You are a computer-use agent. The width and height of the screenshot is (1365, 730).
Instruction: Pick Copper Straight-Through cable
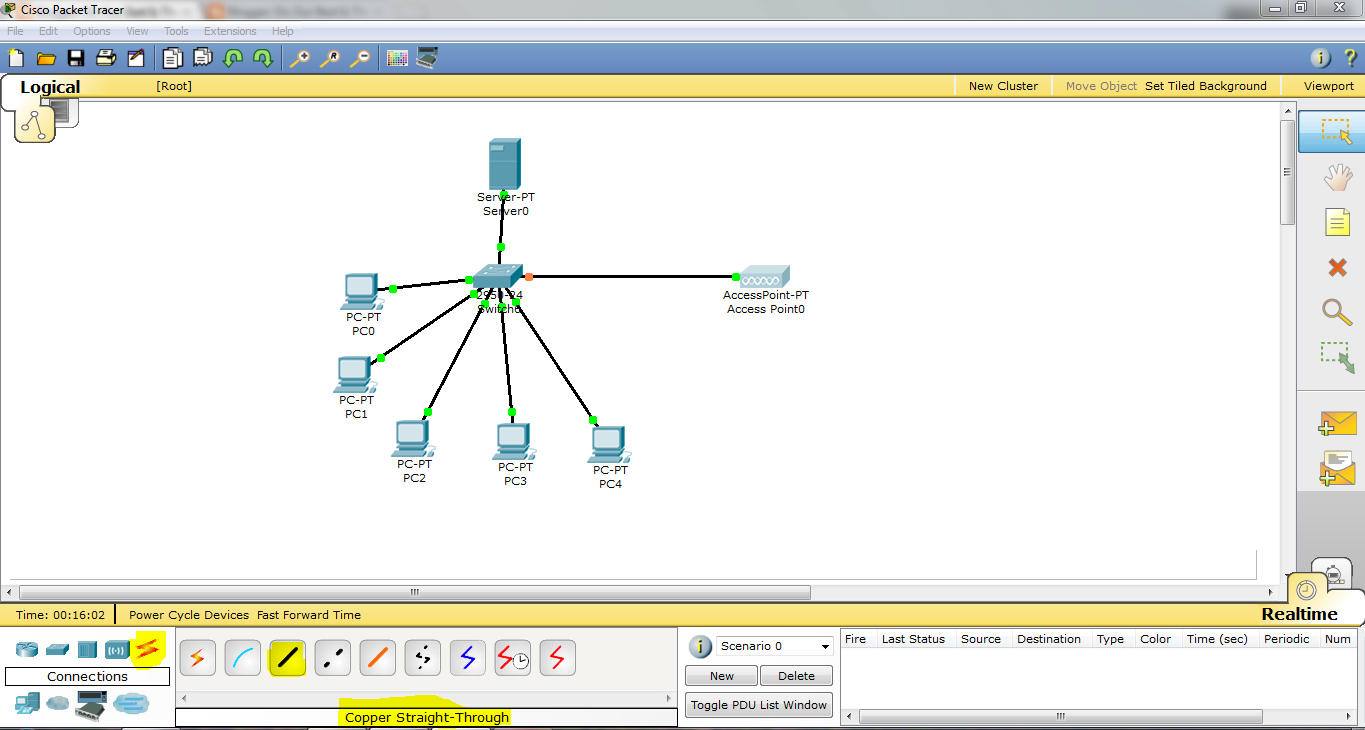[x=288, y=658]
